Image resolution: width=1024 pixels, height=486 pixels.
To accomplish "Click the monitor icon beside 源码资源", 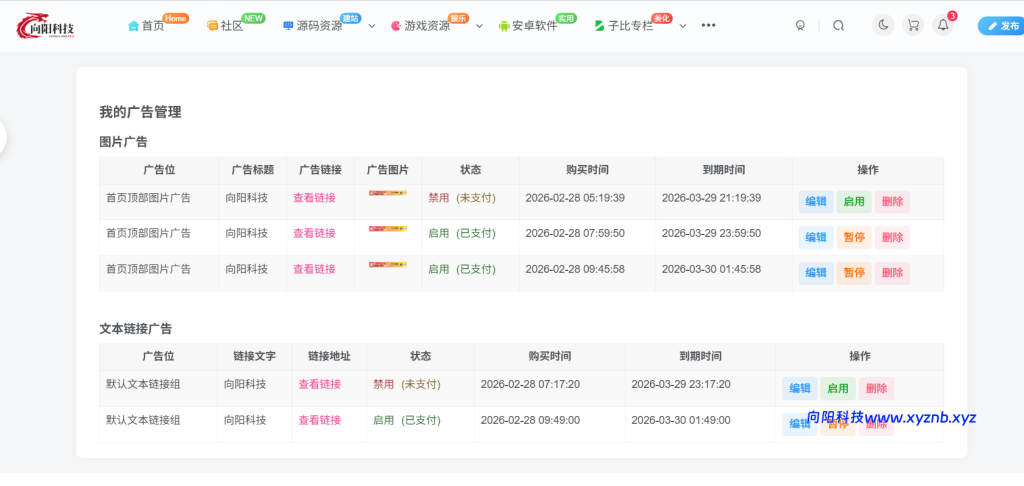I will [288, 26].
